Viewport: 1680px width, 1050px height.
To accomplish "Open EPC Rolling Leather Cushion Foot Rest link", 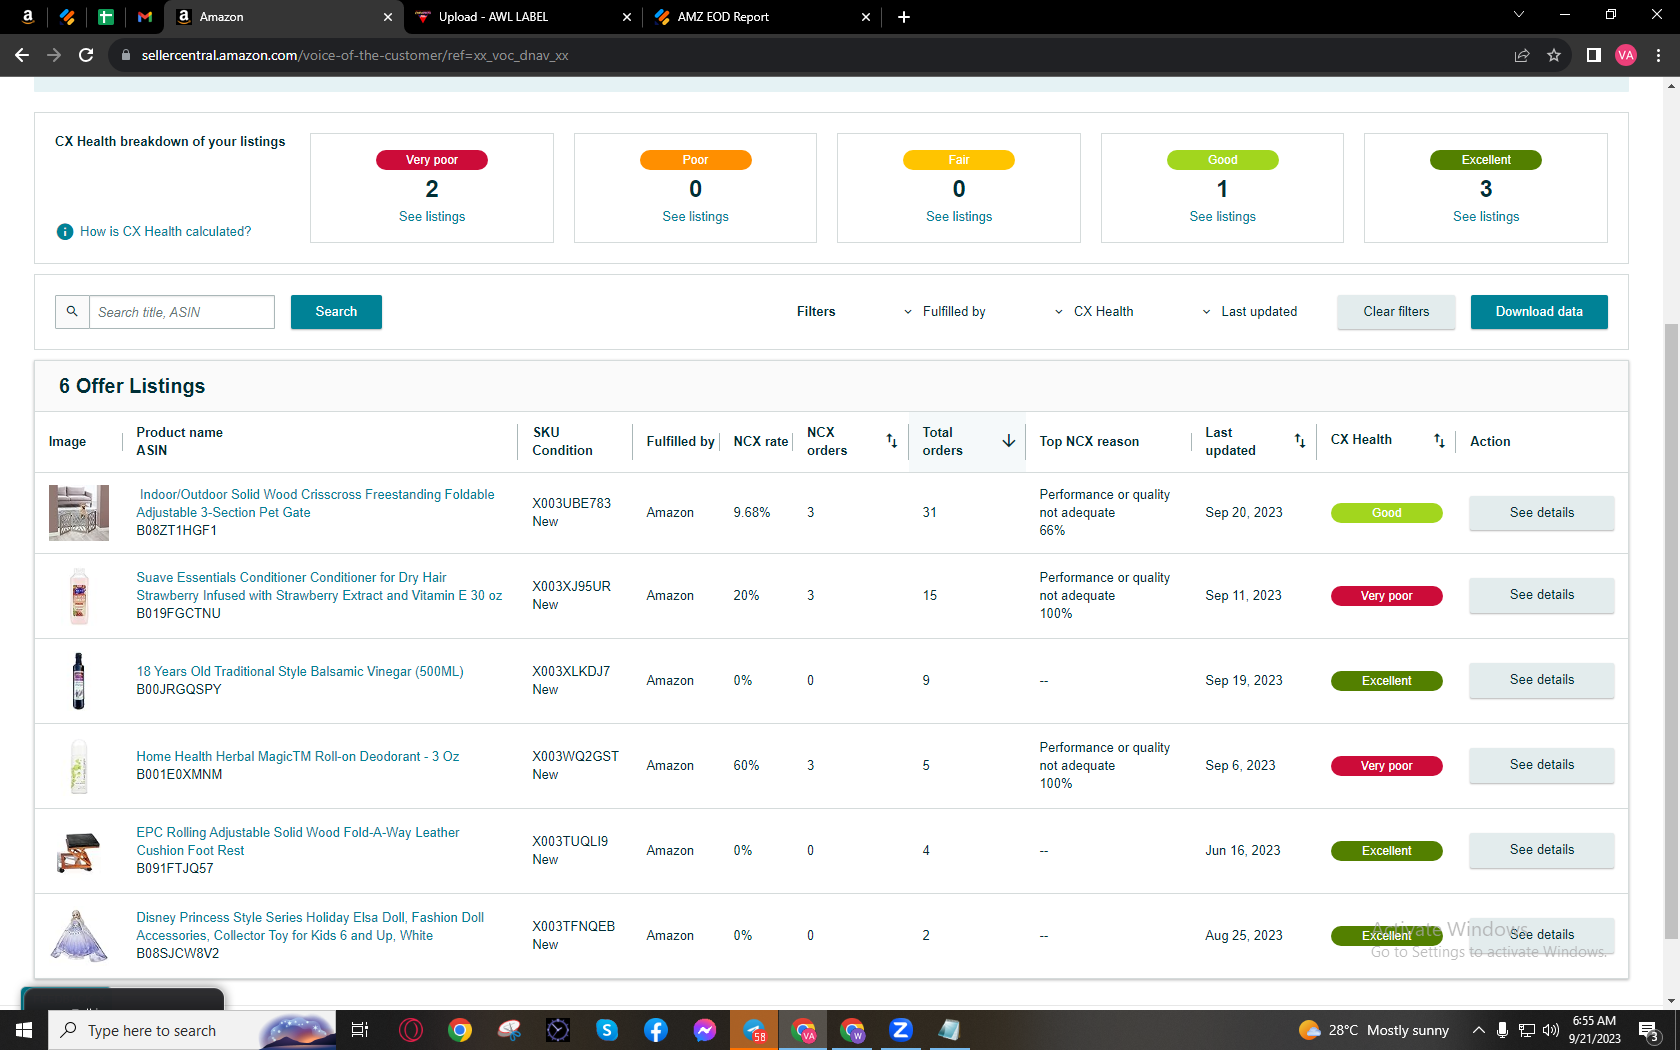I will click(298, 842).
